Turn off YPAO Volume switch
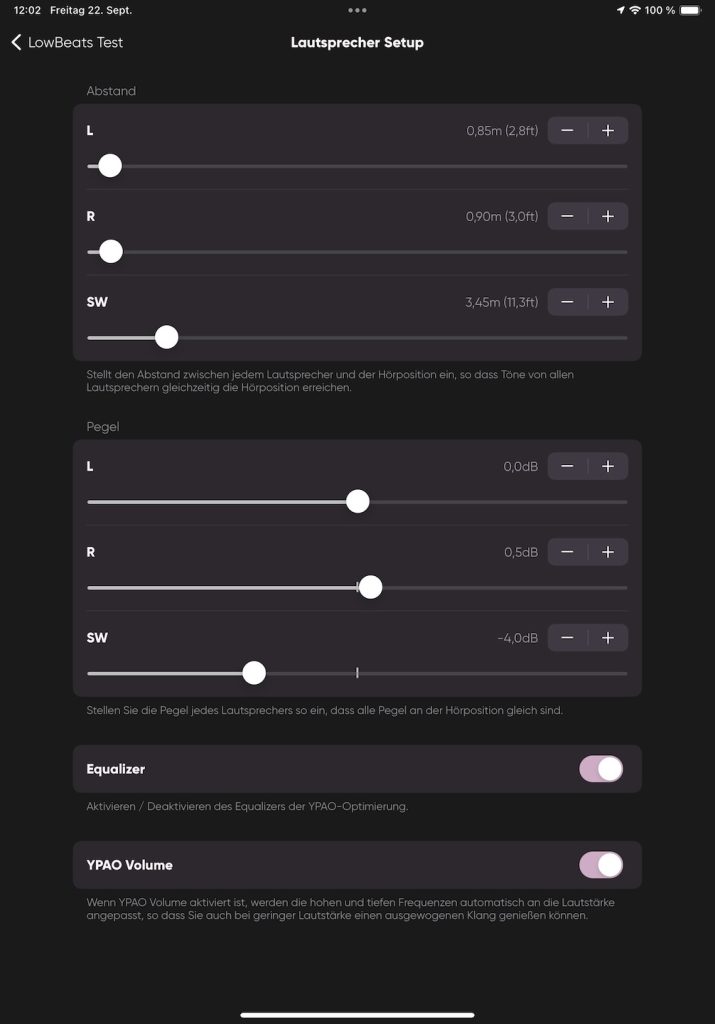Viewport: 715px width, 1024px height. 601,865
